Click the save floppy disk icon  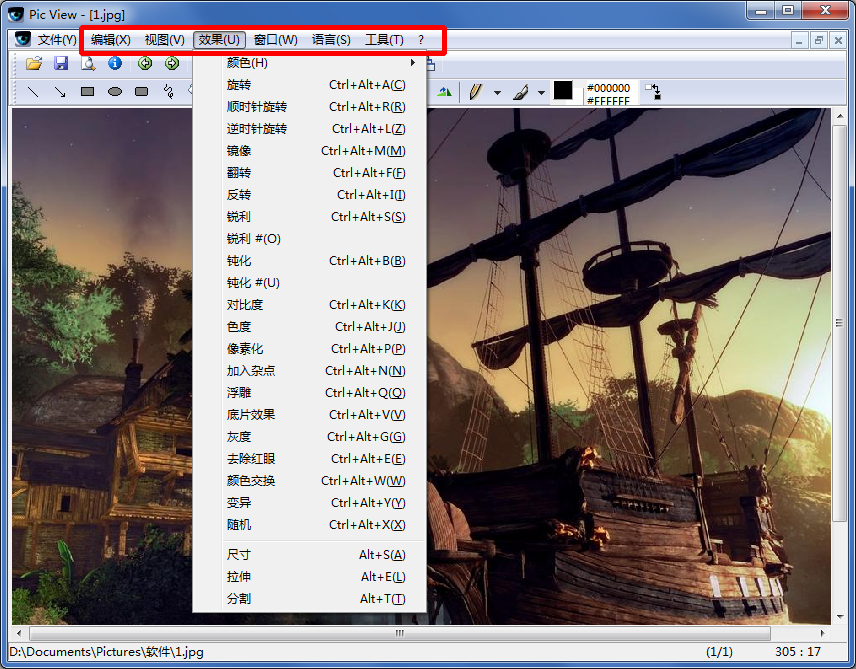point(61,63)
